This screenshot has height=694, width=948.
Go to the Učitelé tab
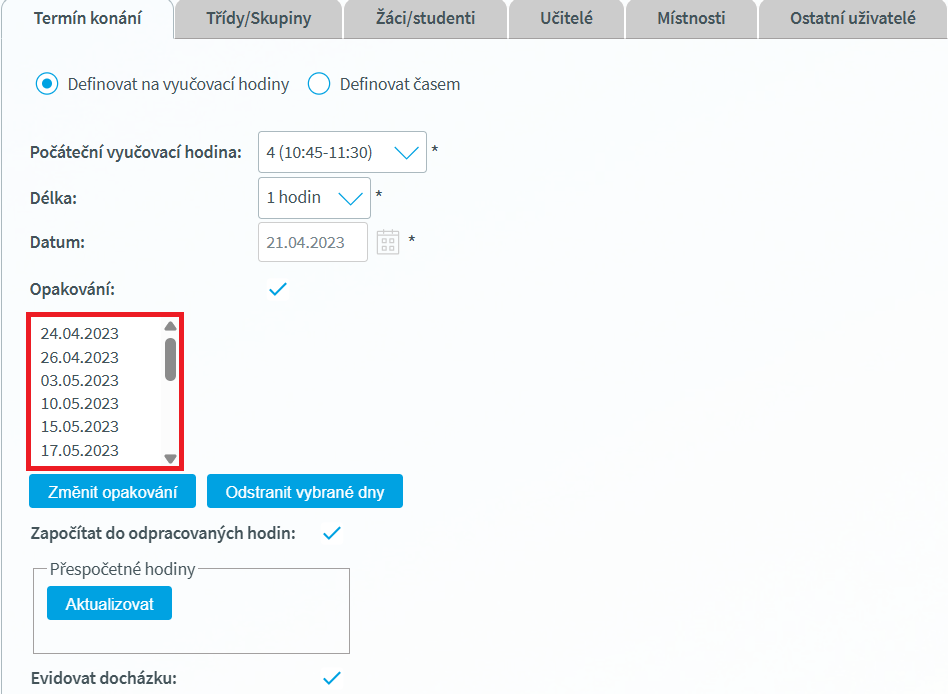click(567, 19)
